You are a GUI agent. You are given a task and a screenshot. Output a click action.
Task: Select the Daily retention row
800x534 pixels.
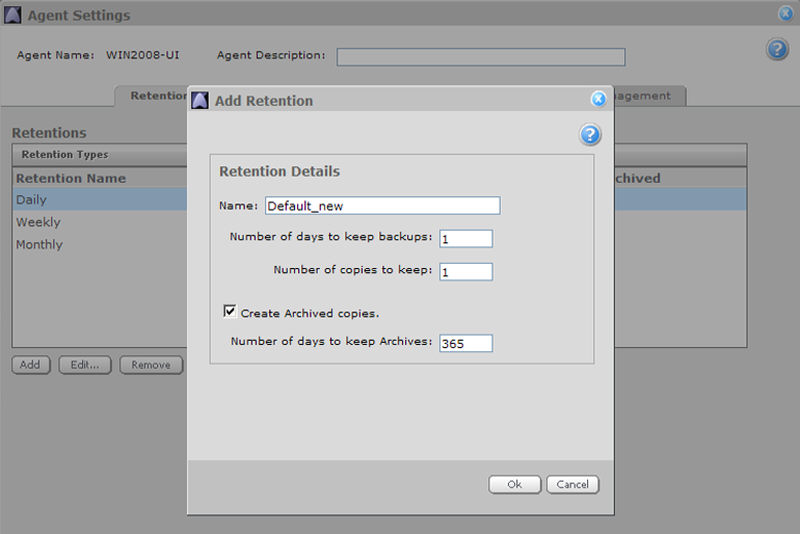(x=100, y=200)
